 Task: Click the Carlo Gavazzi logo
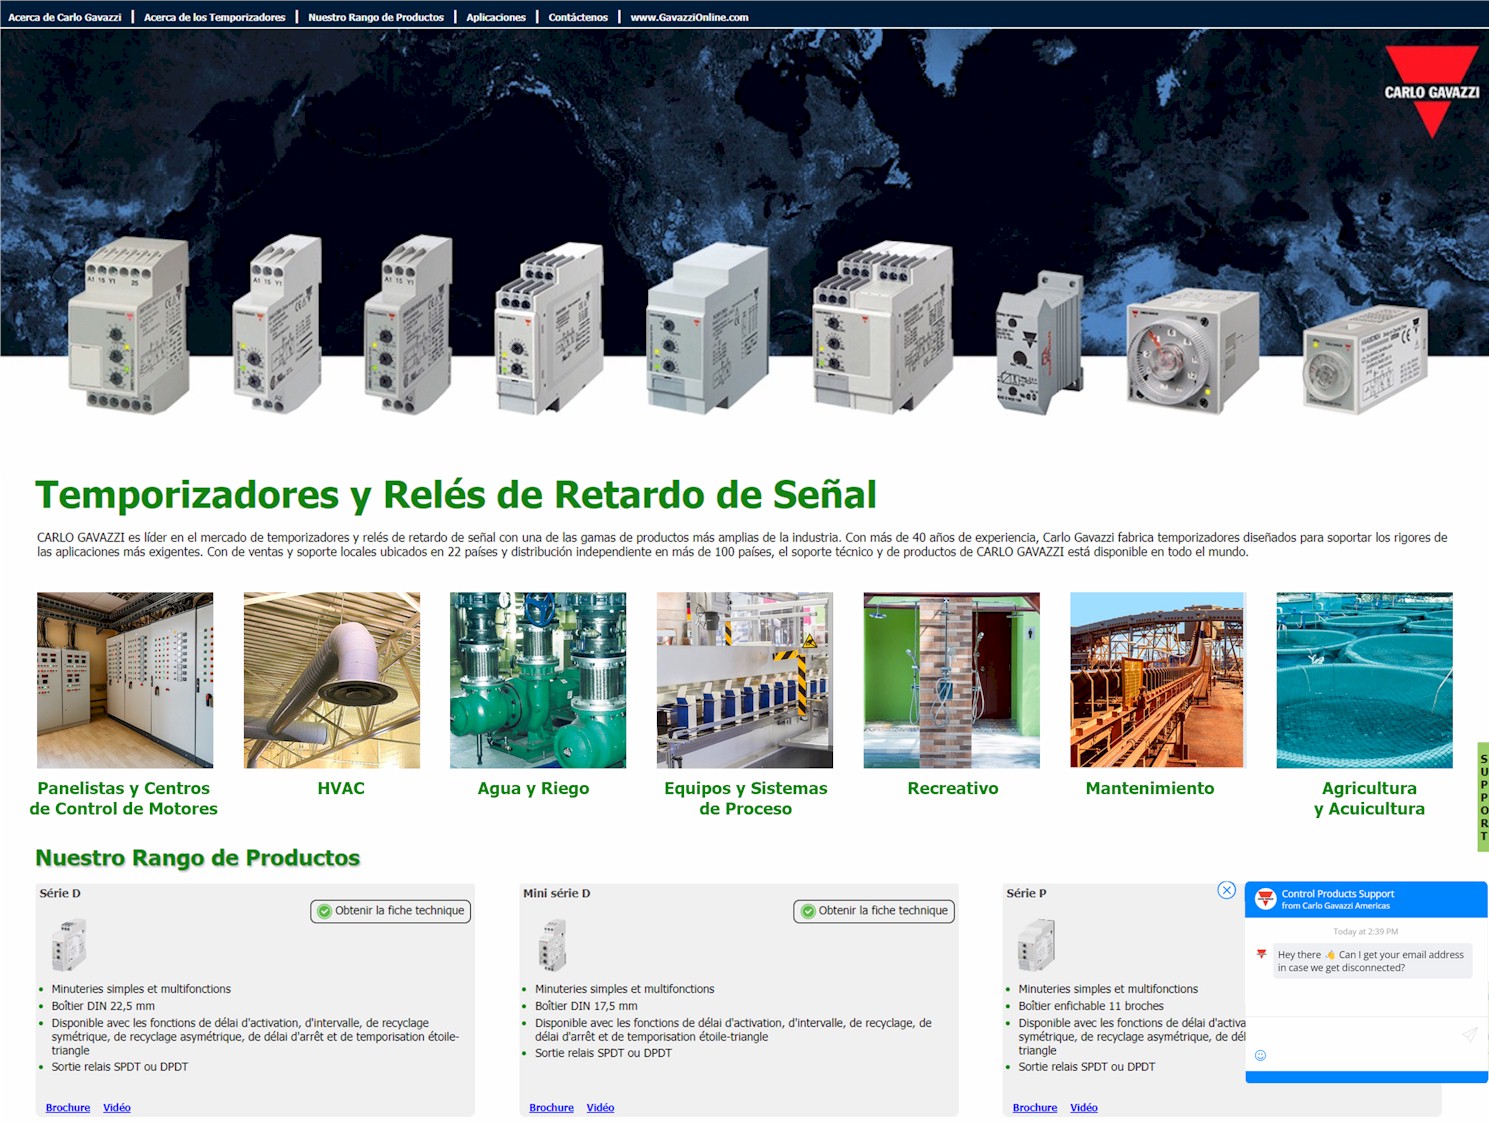tap(1431, 91)
